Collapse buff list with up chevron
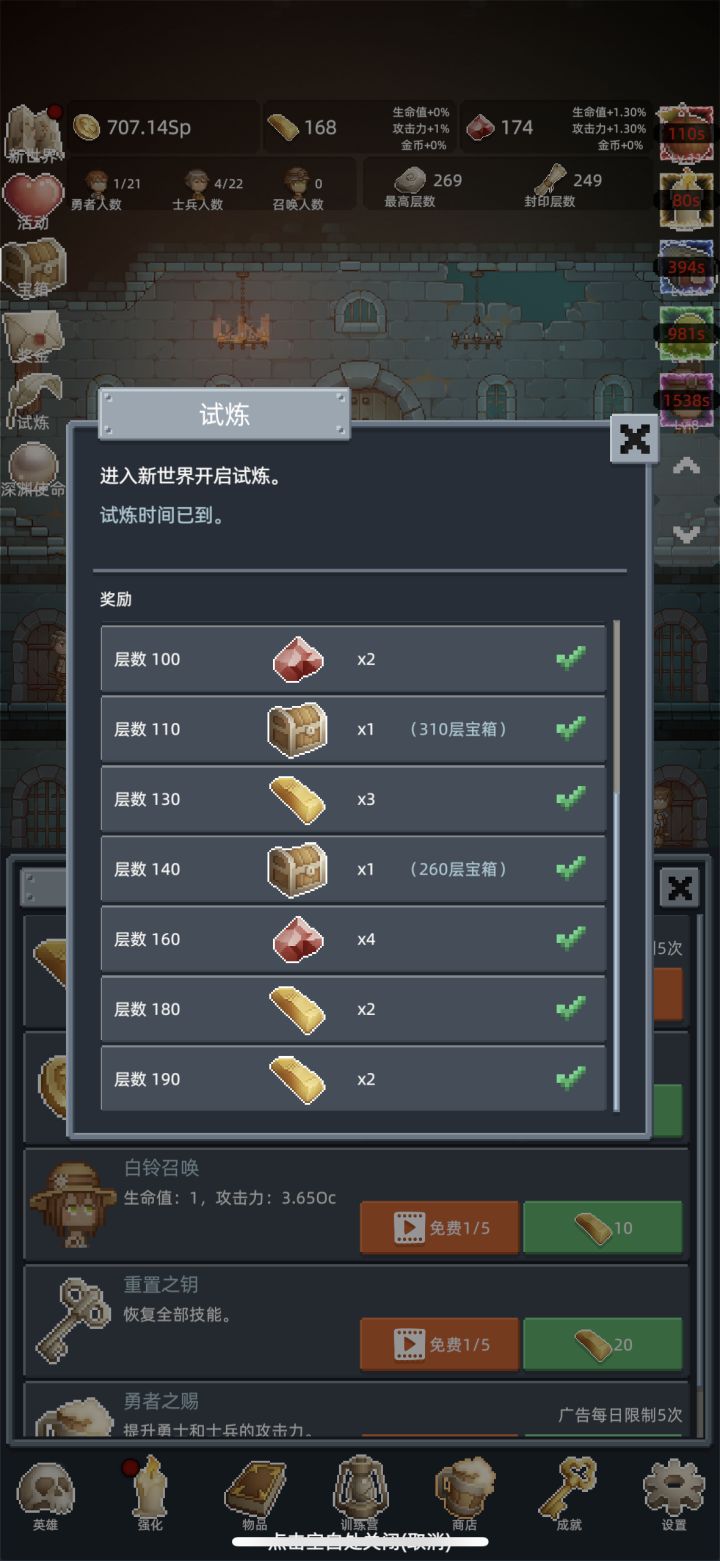 [686, 465]
